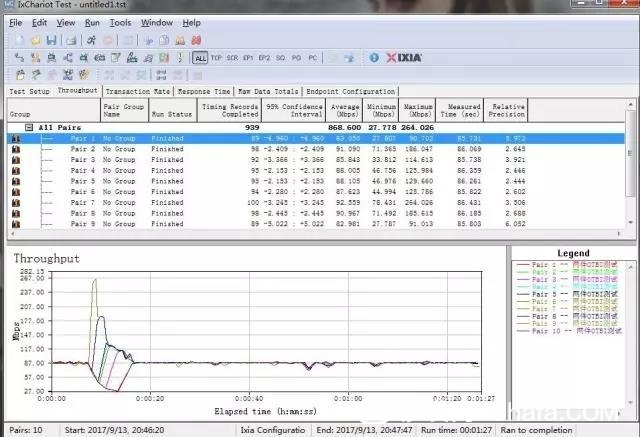Screen dimensions: 640x437
Task: Open the File menu
Action: (16, 23)
